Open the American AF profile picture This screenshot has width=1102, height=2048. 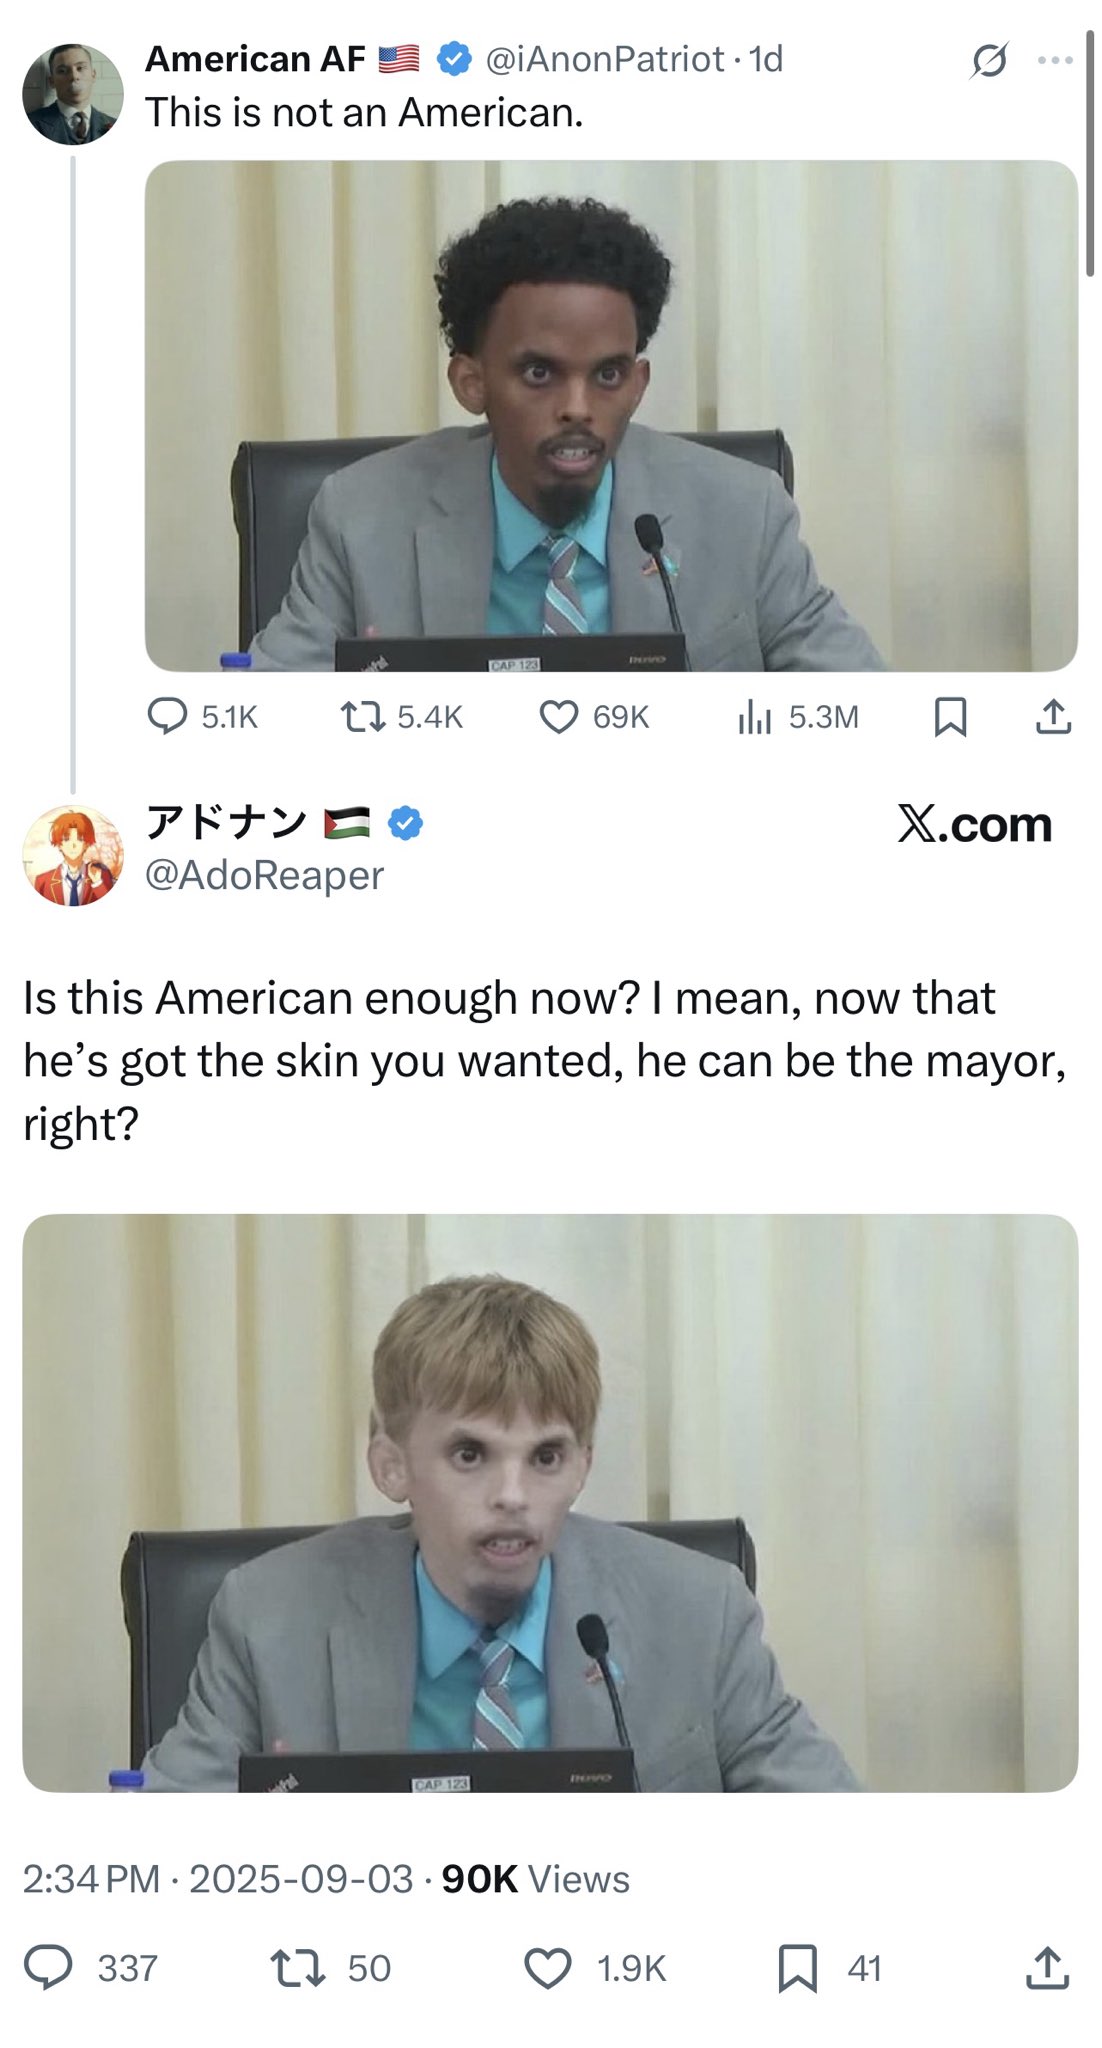pyautogui.click(x=73, y=94)
